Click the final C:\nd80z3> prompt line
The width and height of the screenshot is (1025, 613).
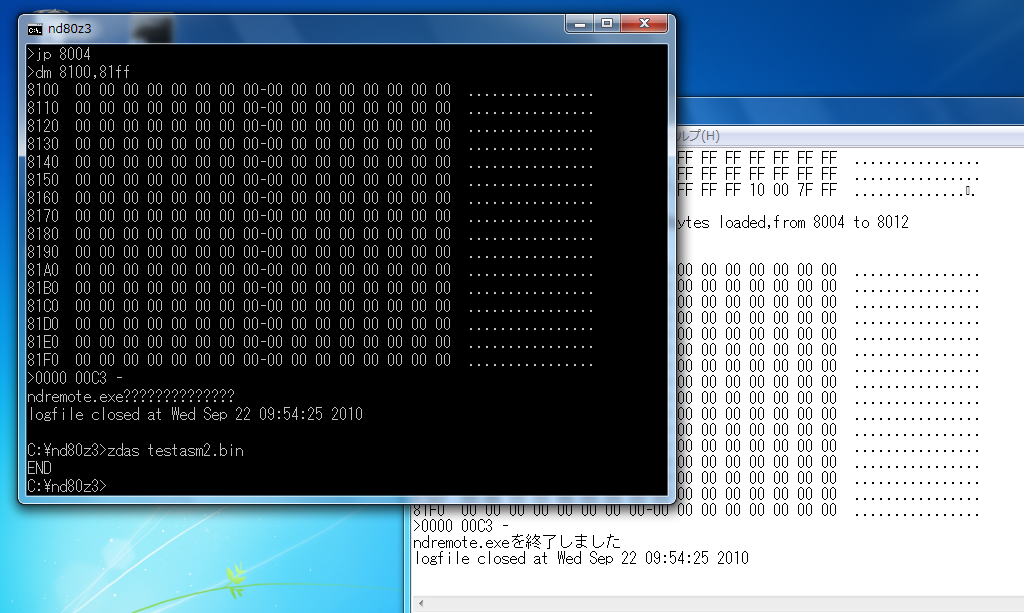tap(67, 486)
